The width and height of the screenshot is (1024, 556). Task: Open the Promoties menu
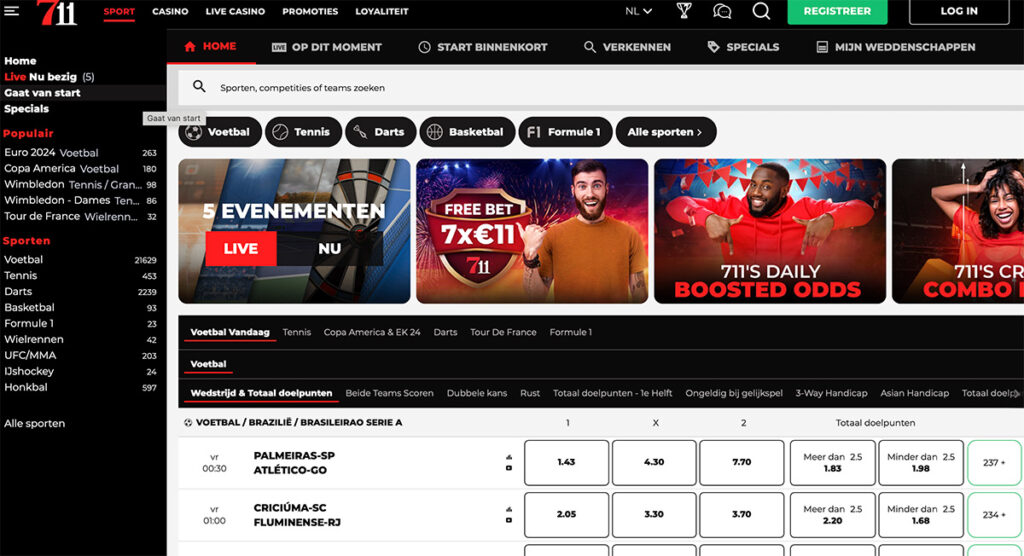pos(310,11)
